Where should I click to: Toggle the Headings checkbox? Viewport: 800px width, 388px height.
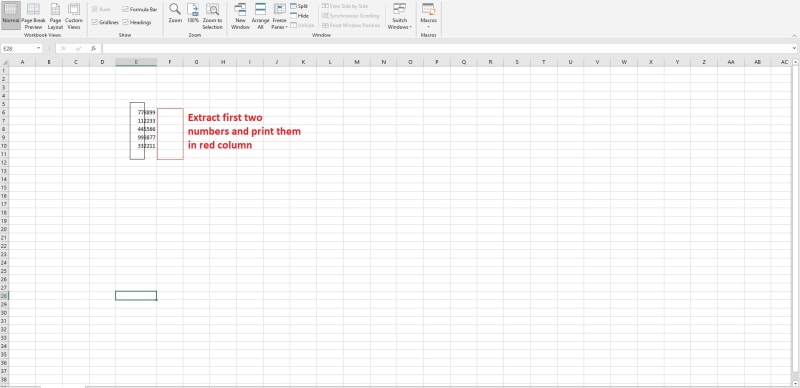(x=126, y=22)
